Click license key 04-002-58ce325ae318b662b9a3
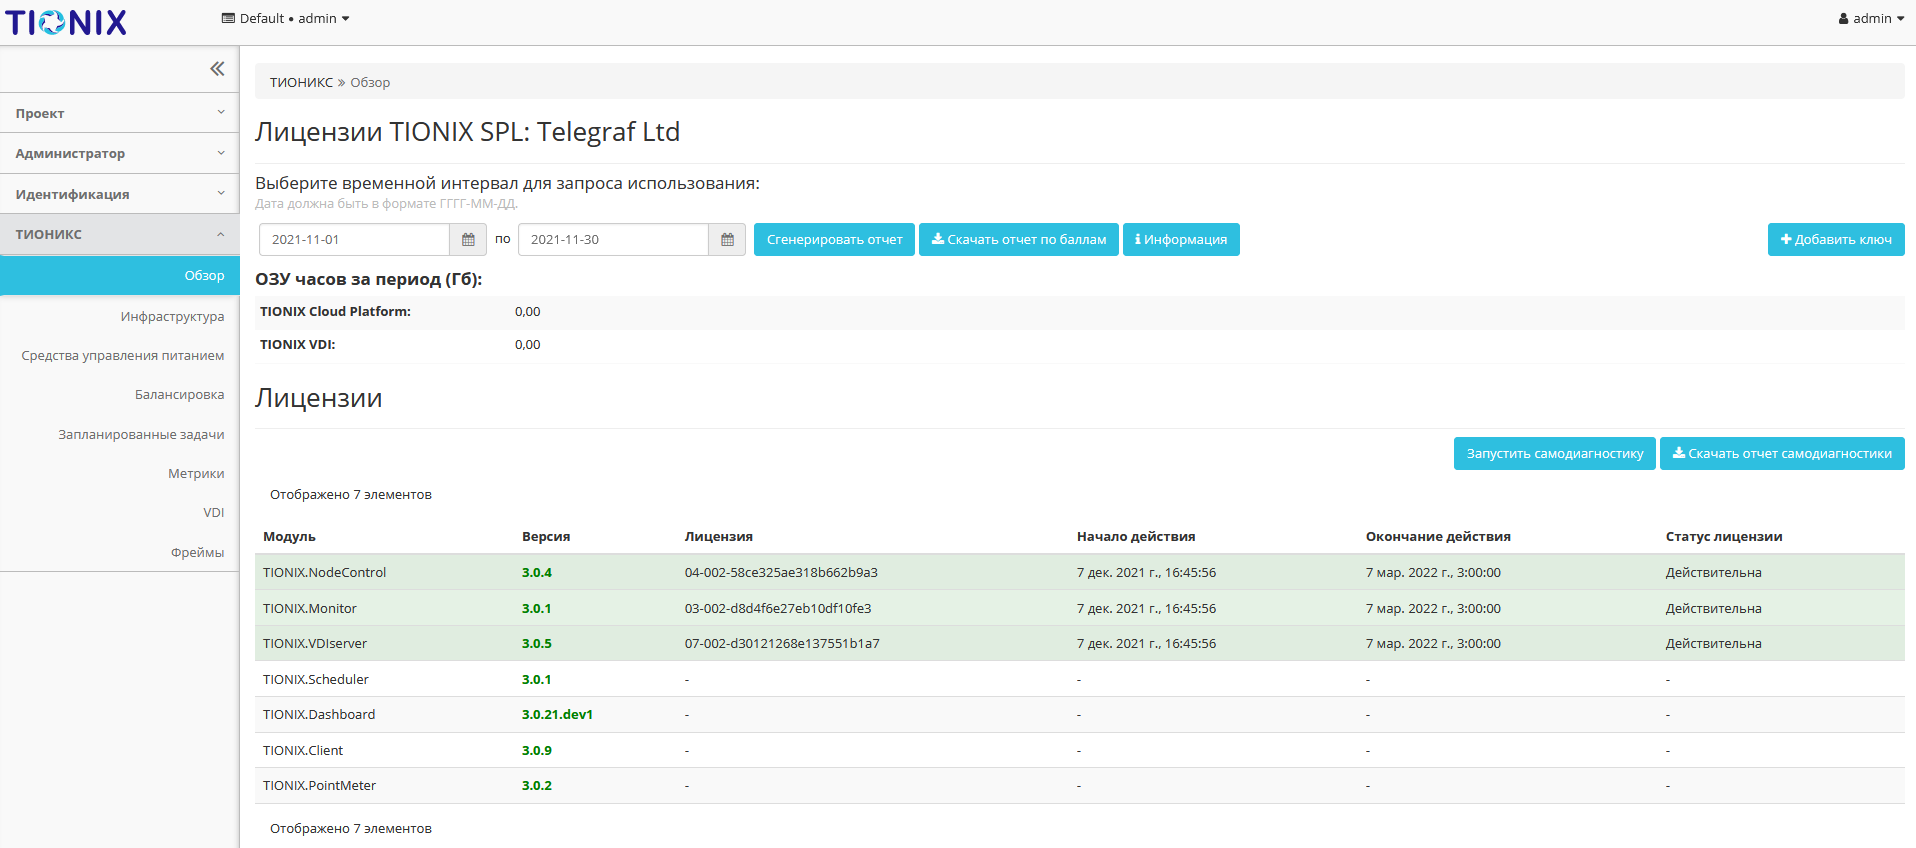This screenshot has height=848, width=1916. coord(781,572)
